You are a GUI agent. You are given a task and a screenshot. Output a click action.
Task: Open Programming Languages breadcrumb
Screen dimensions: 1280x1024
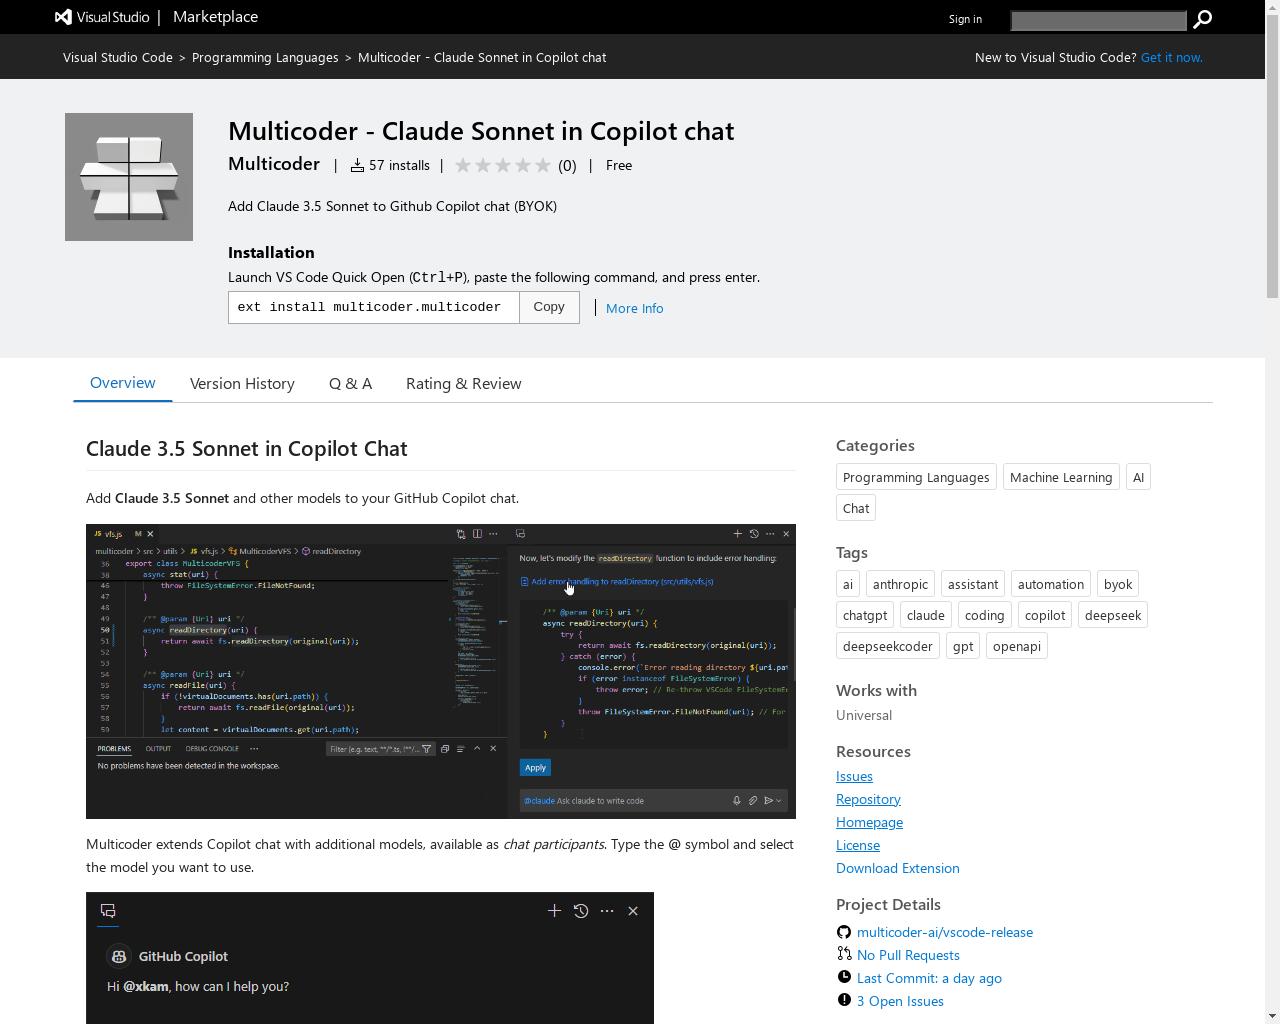(265, 57)
